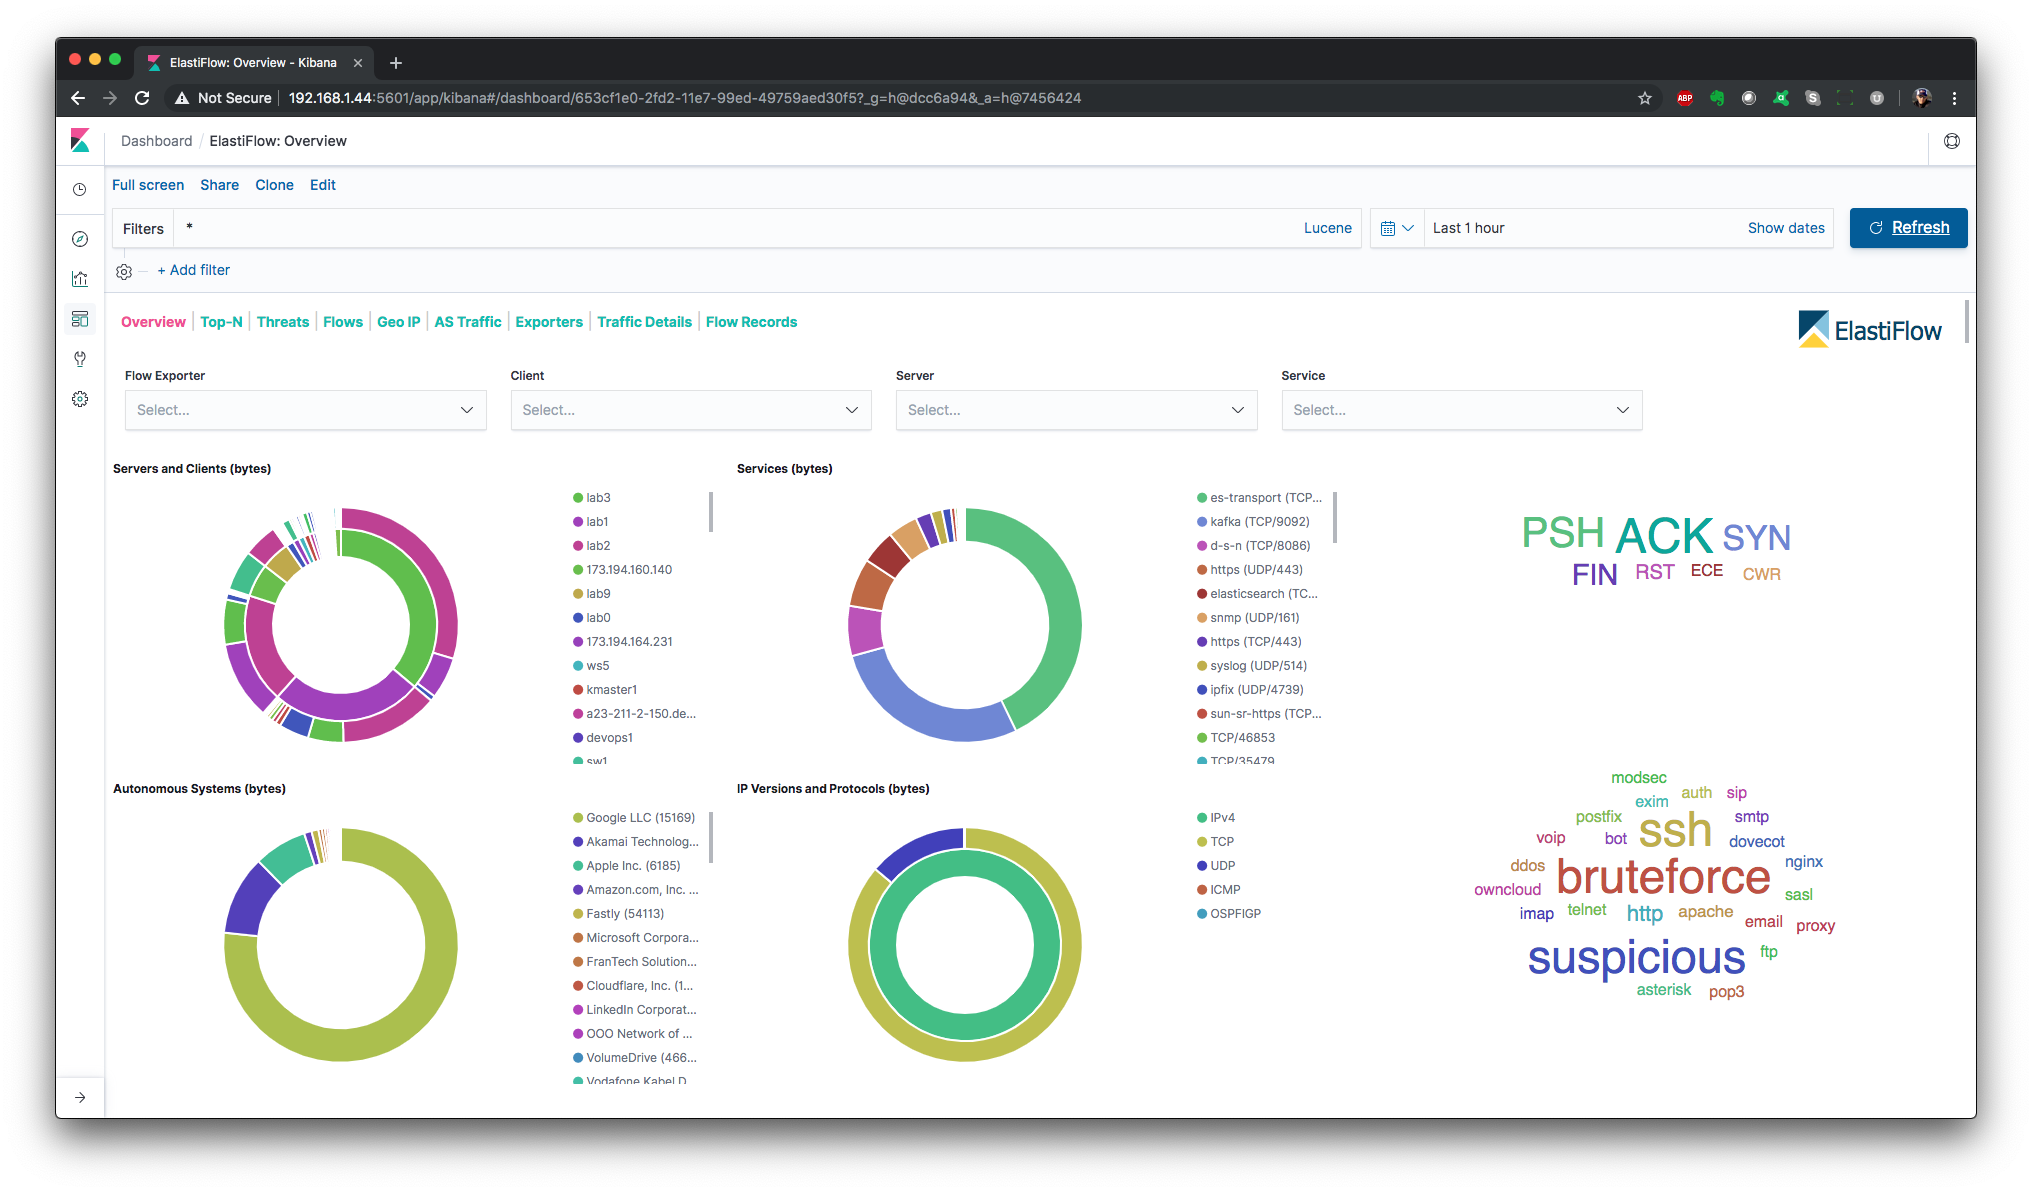Click the Google LLC legend color dot

(x=578, y=818)
